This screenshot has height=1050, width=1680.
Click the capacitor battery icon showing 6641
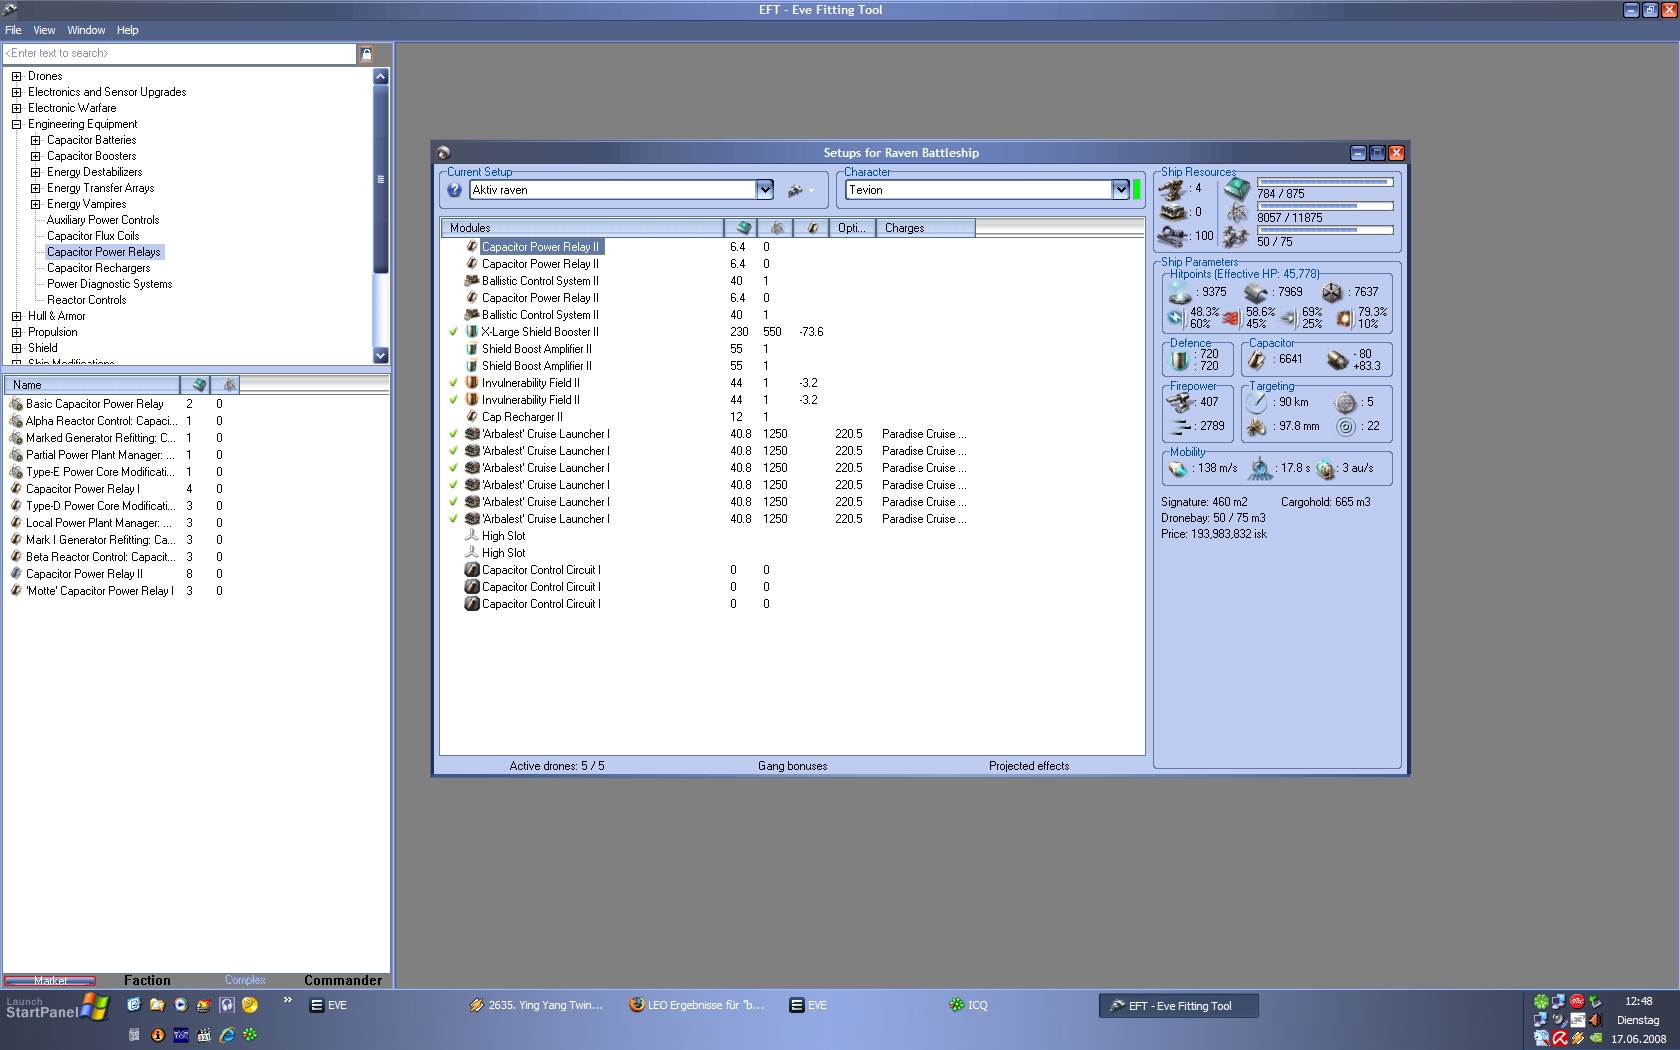(x=1258, y=360)
